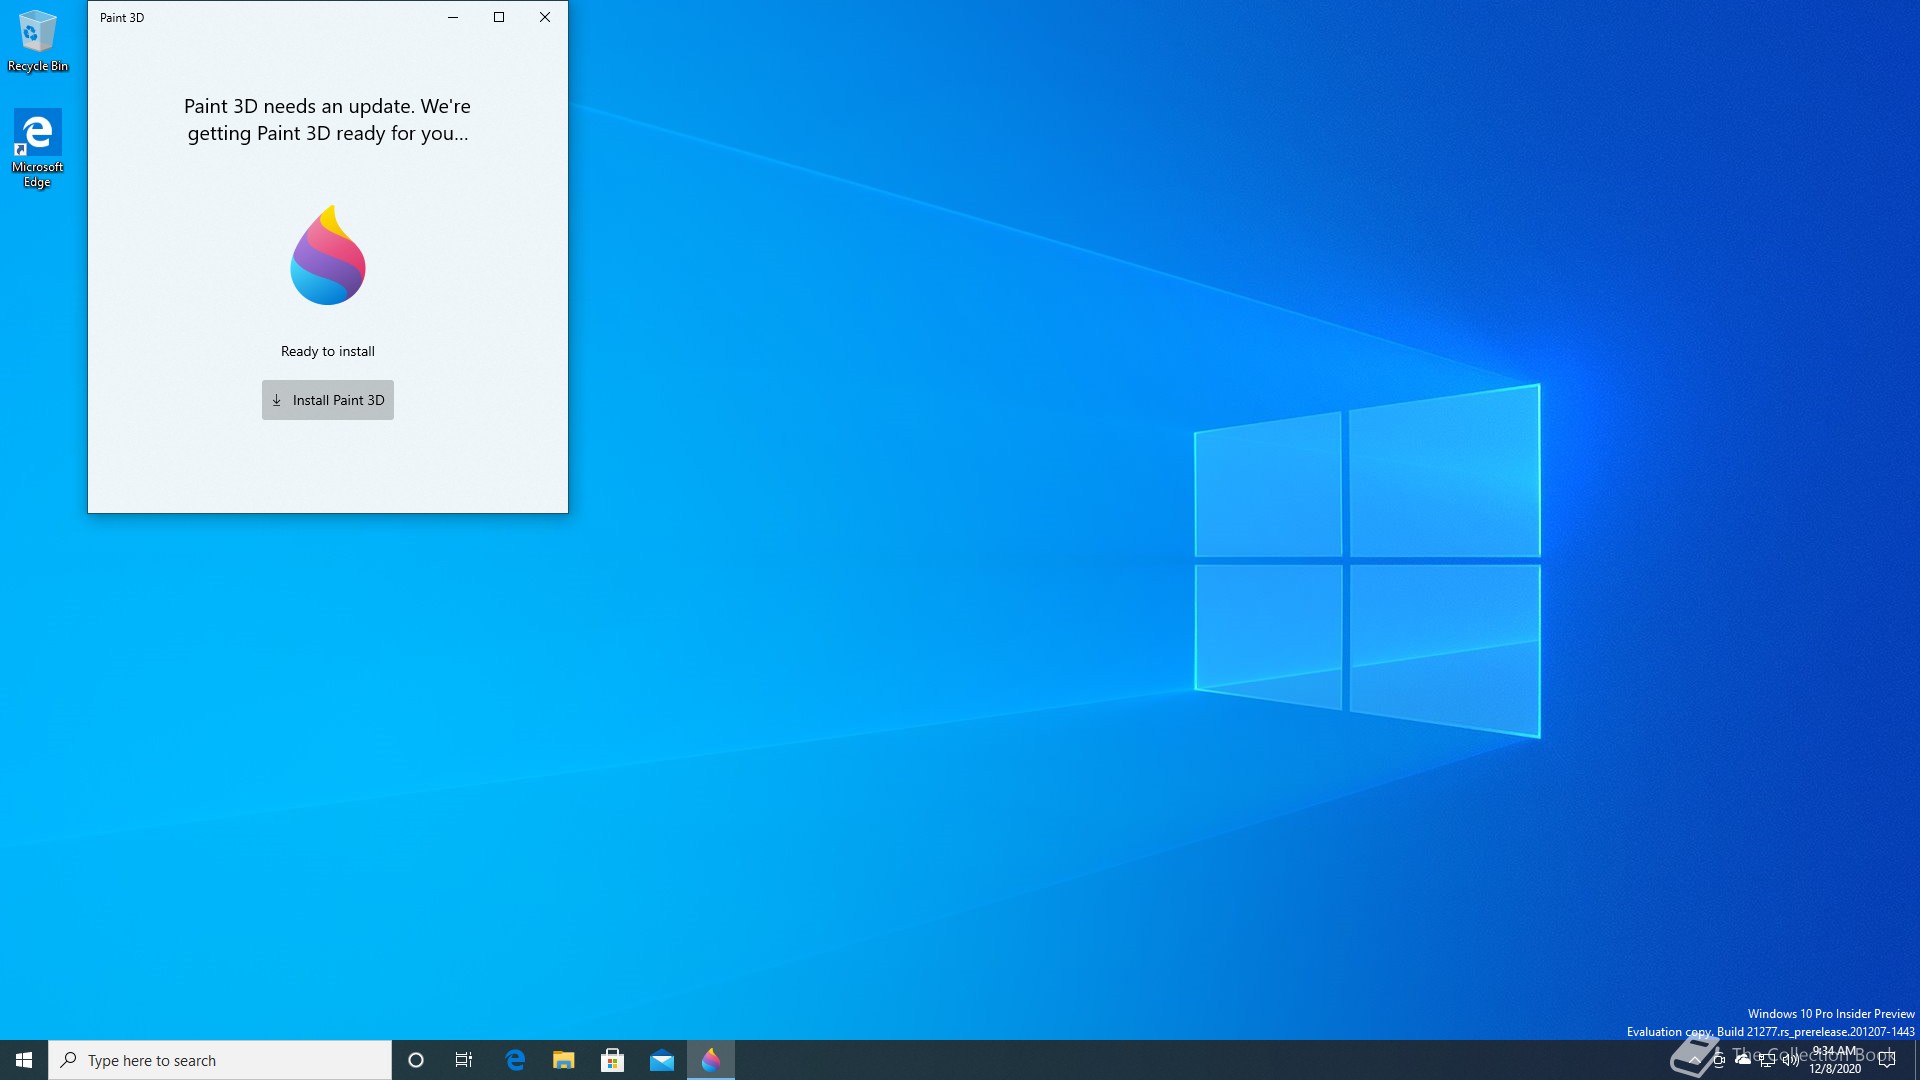
Task: Open the Action Center notifications
Action: click(1887, 1060)
